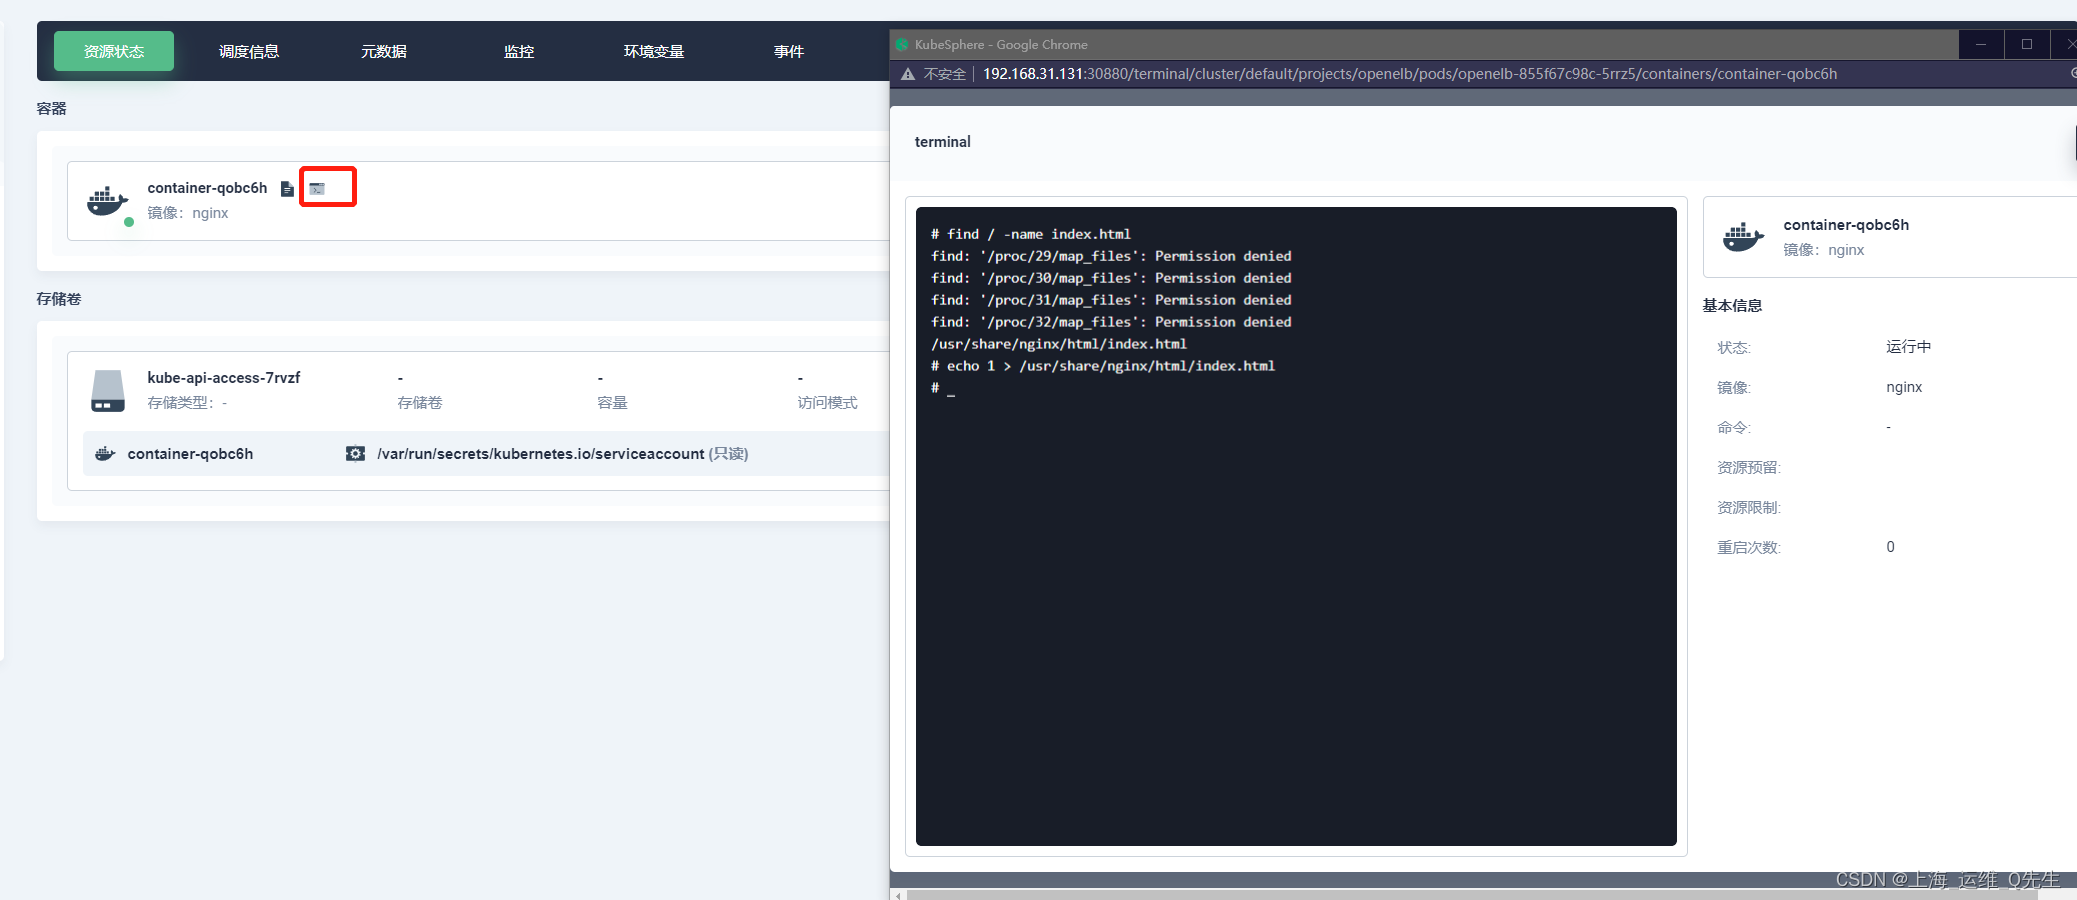Screen dimensions: 2077x900
Task: Click inside the black terminal console
Action: pos(1296,526)
